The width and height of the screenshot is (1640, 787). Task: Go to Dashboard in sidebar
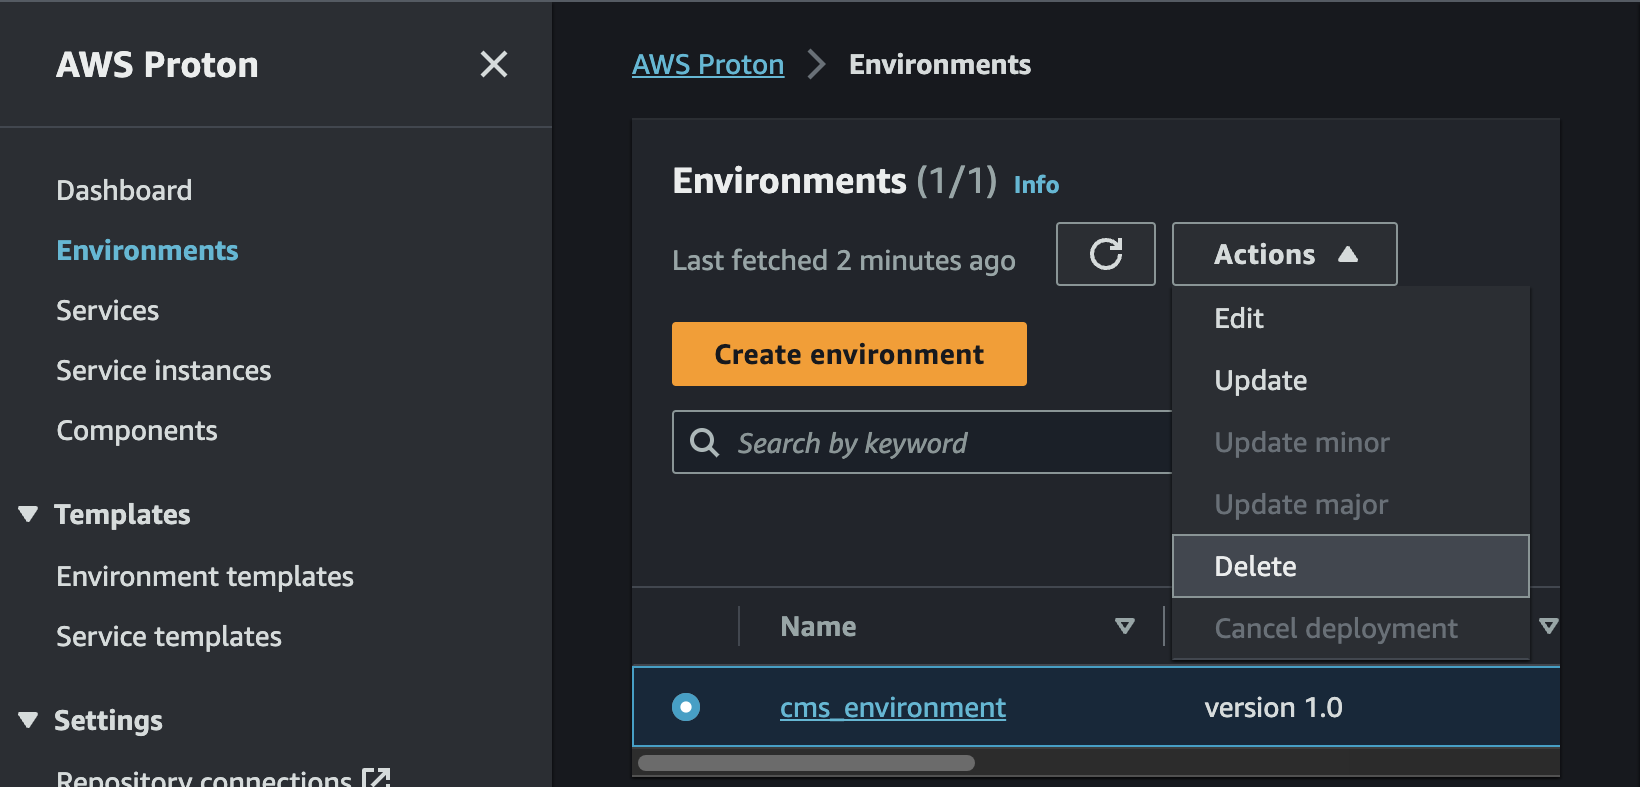(x=124, y=190)
